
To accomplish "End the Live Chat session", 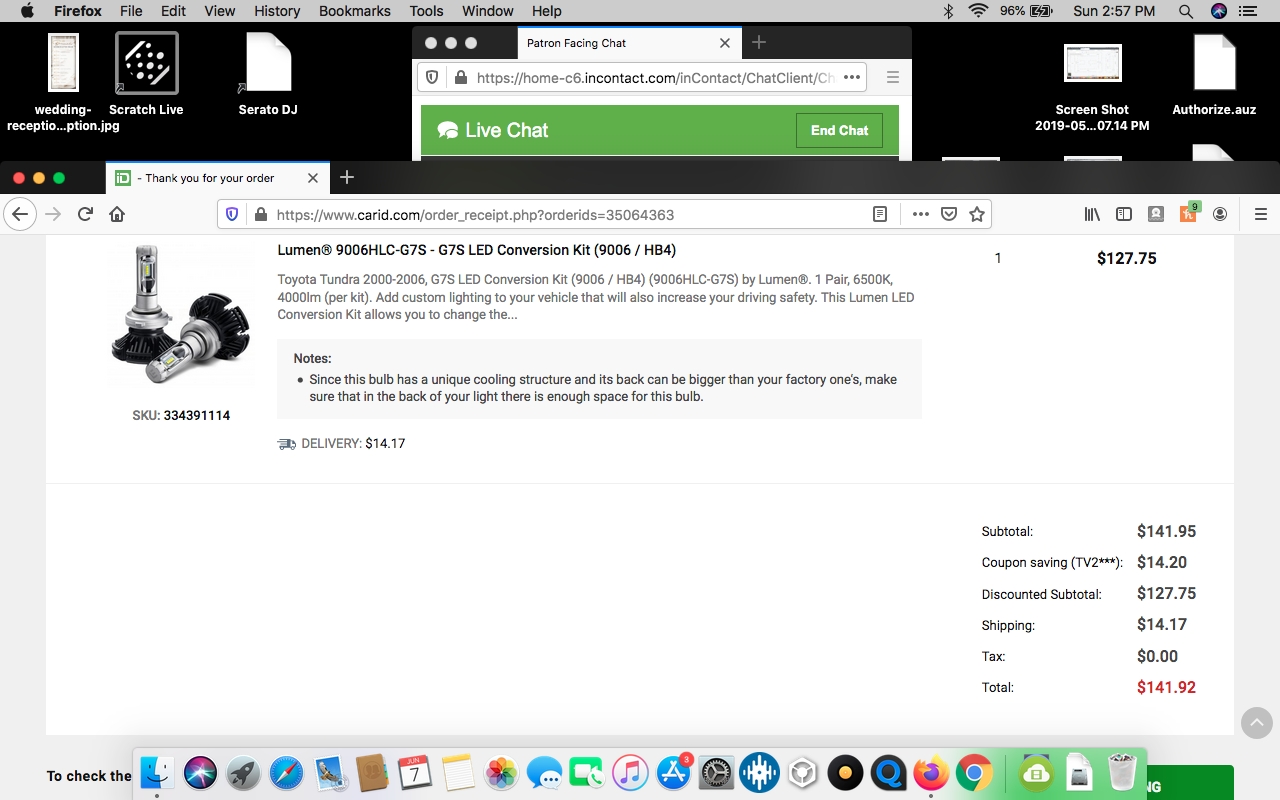I will [x=839, y=130].
